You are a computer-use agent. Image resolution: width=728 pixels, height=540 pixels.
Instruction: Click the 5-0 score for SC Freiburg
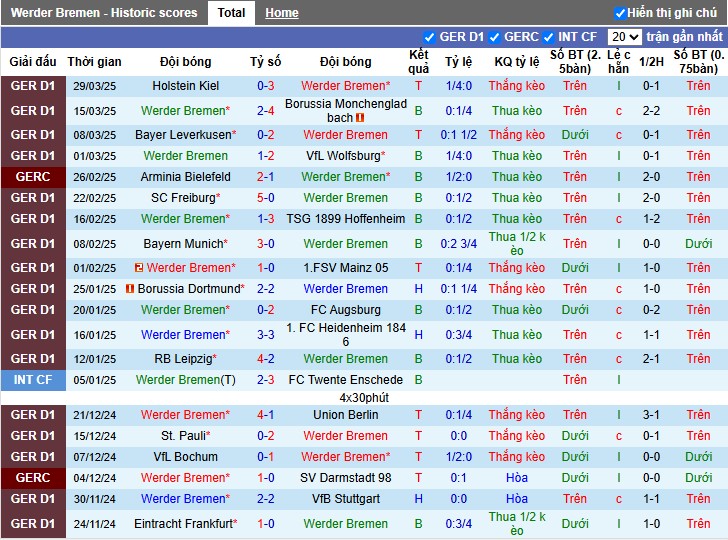(x=266, y=197)
